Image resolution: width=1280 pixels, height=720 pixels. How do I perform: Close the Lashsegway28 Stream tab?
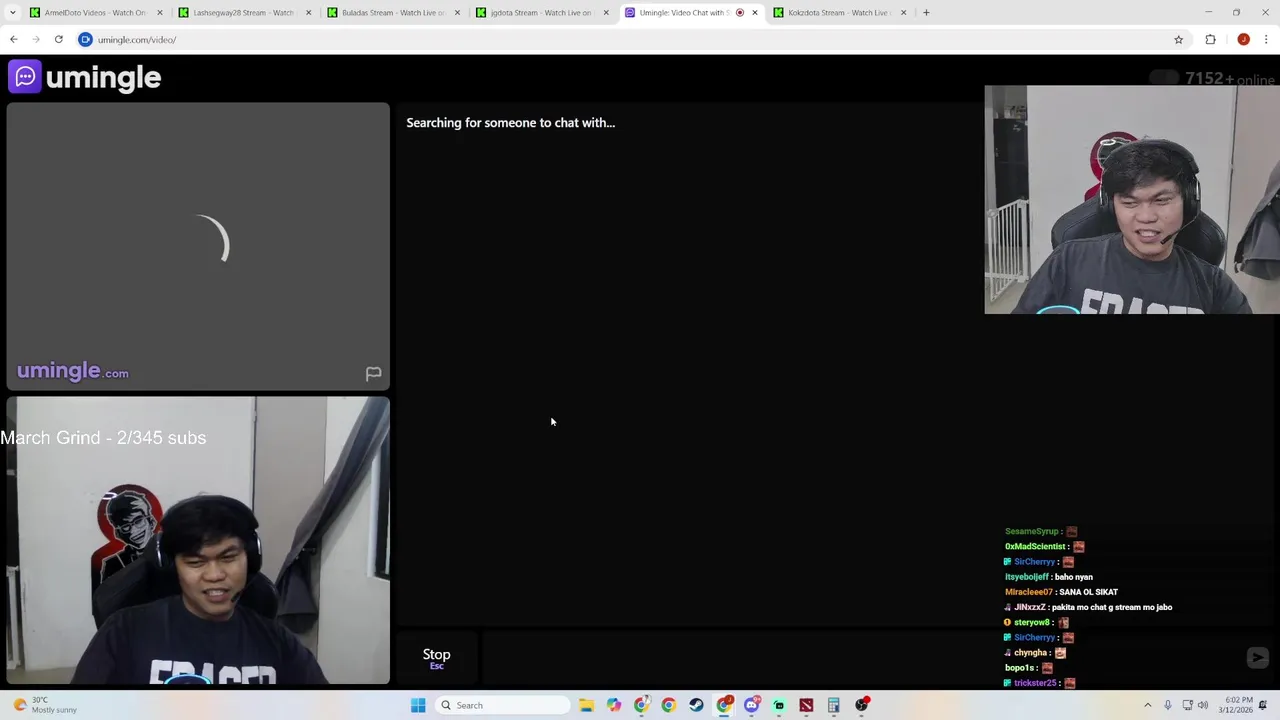[308, 13]
